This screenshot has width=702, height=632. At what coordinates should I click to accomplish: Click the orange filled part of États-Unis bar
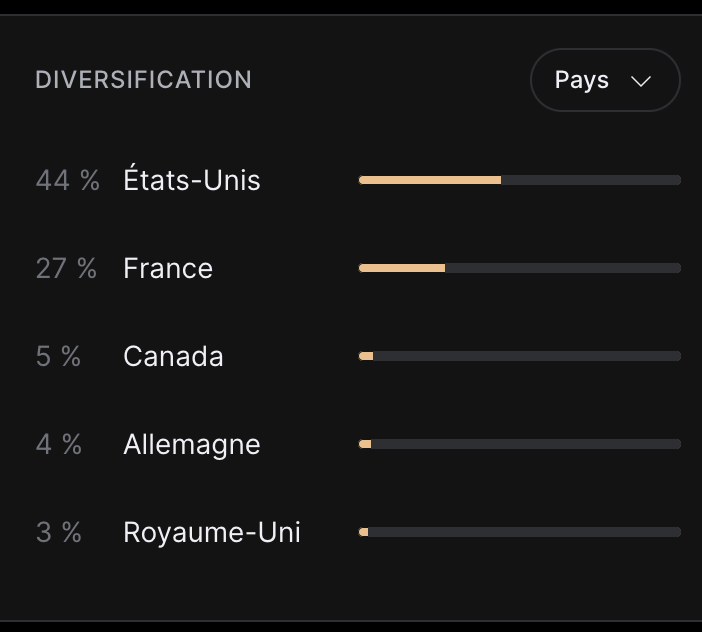click(x=430, y=180)
